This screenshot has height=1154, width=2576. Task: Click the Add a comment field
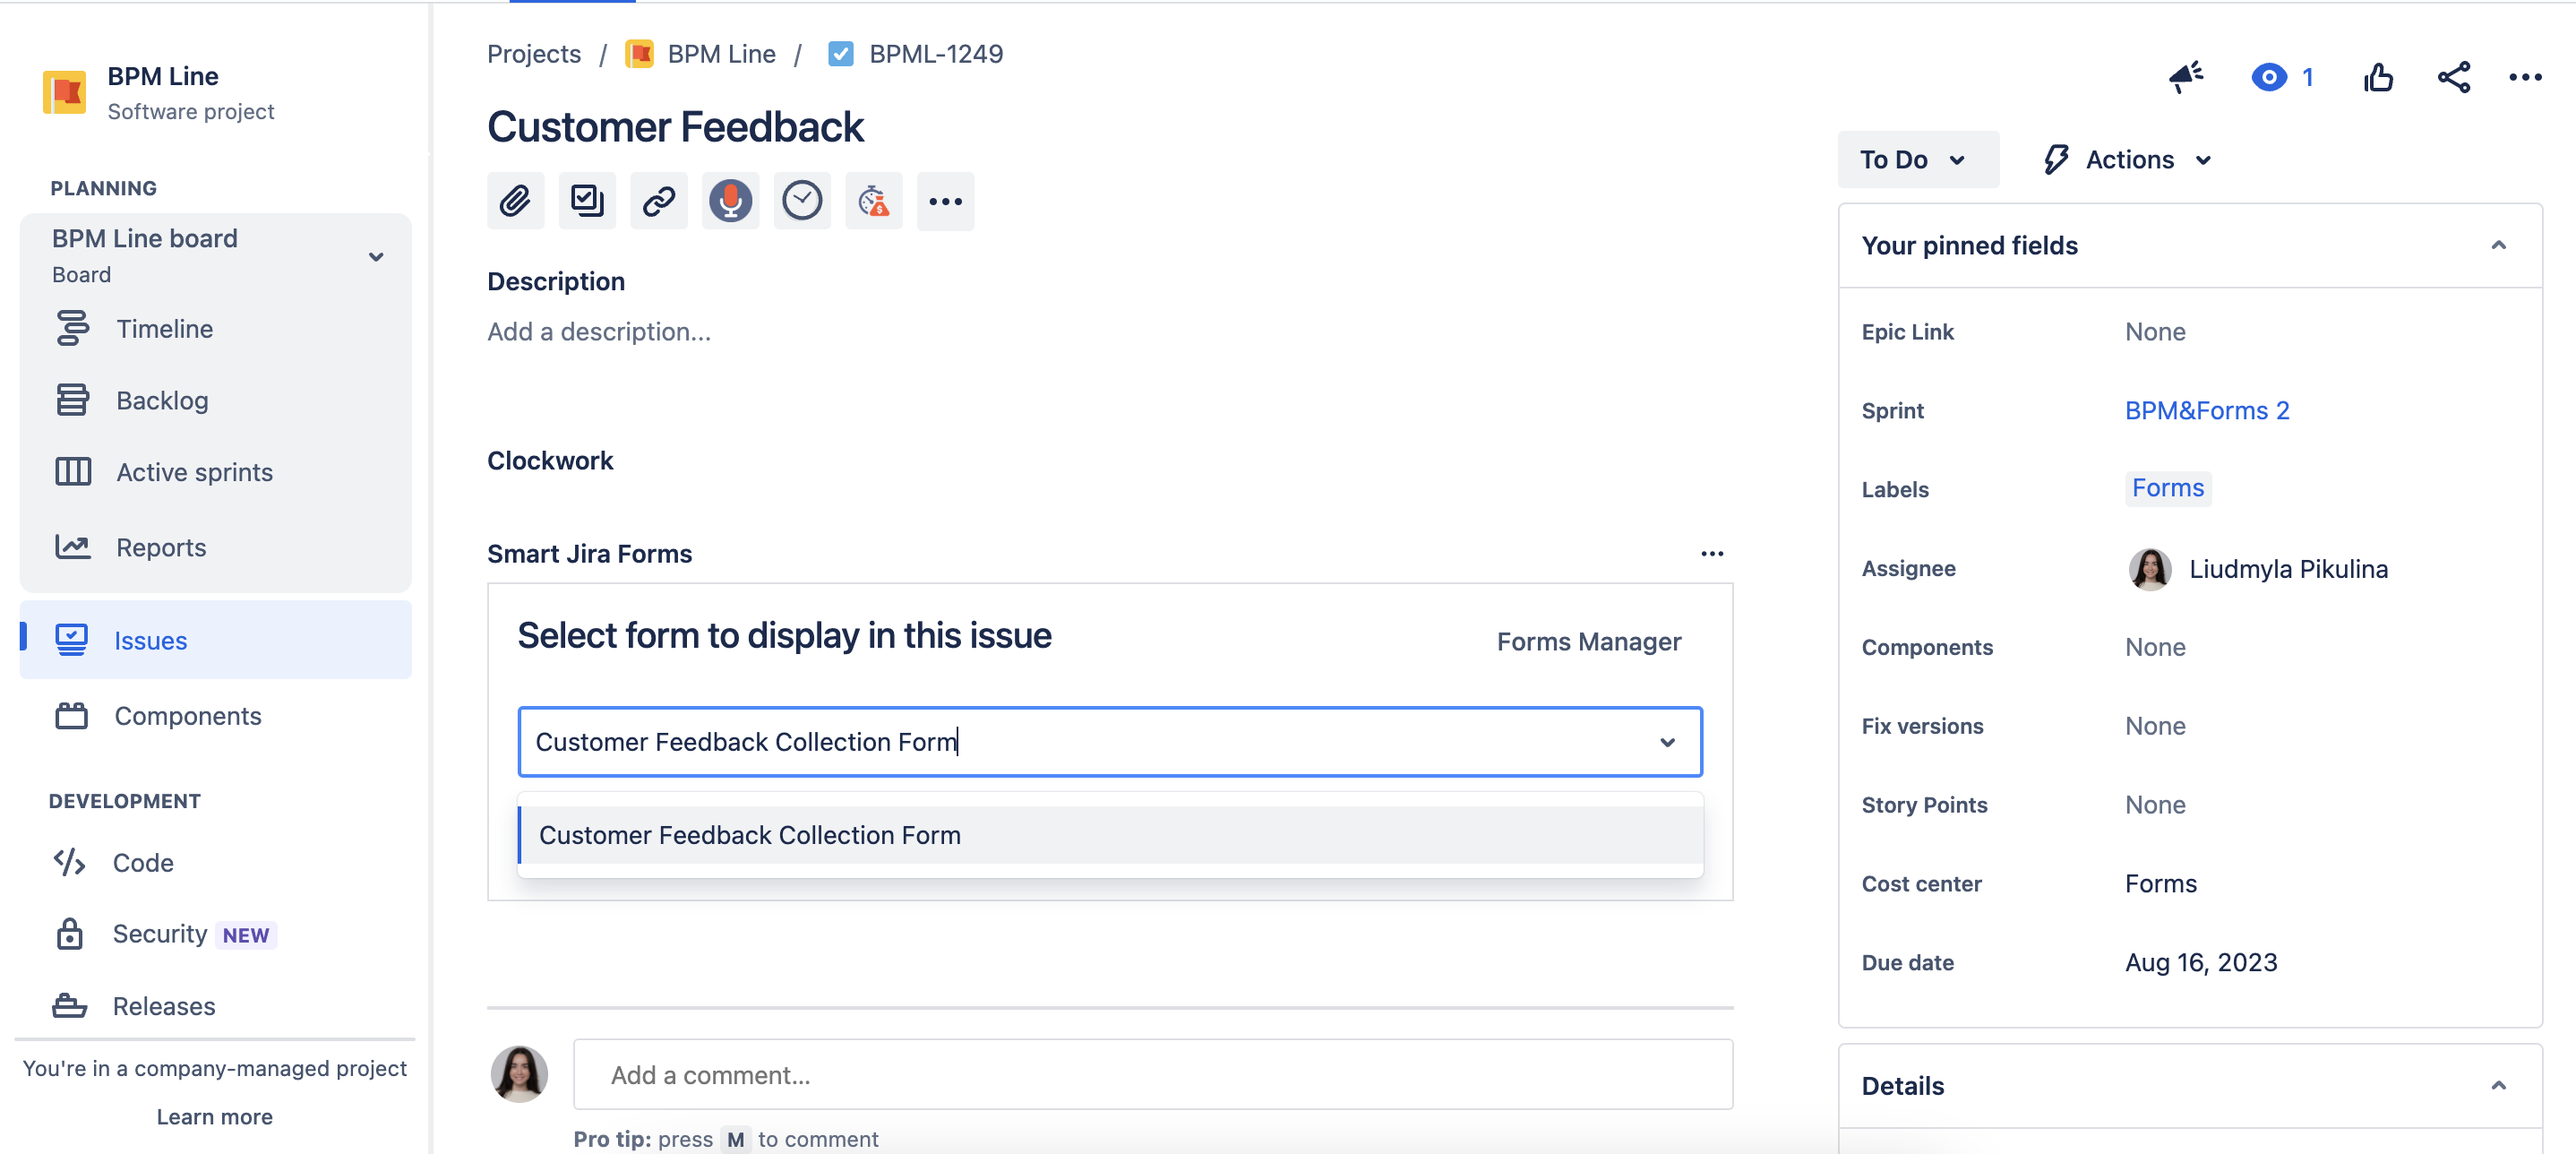point(1152,1075)
